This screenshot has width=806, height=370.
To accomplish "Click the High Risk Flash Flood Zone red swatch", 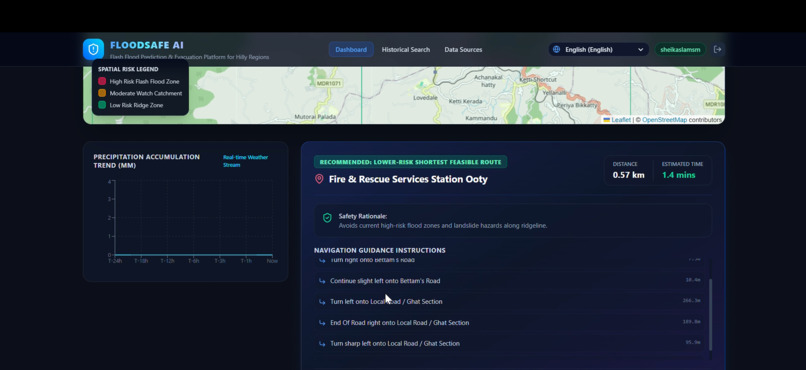I will click(x=102, y=81).
